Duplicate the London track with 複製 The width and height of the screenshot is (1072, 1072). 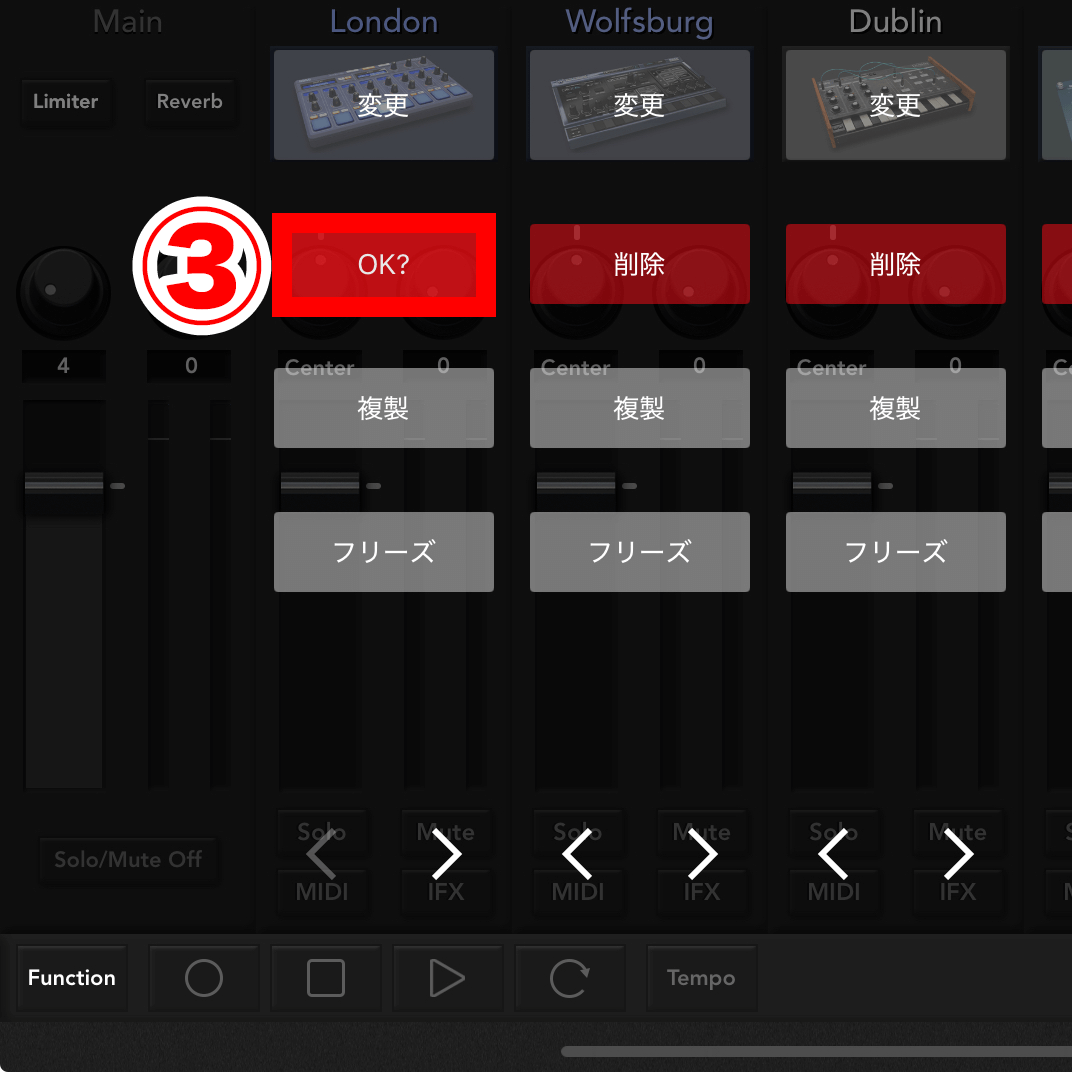[x=384, y=408]
